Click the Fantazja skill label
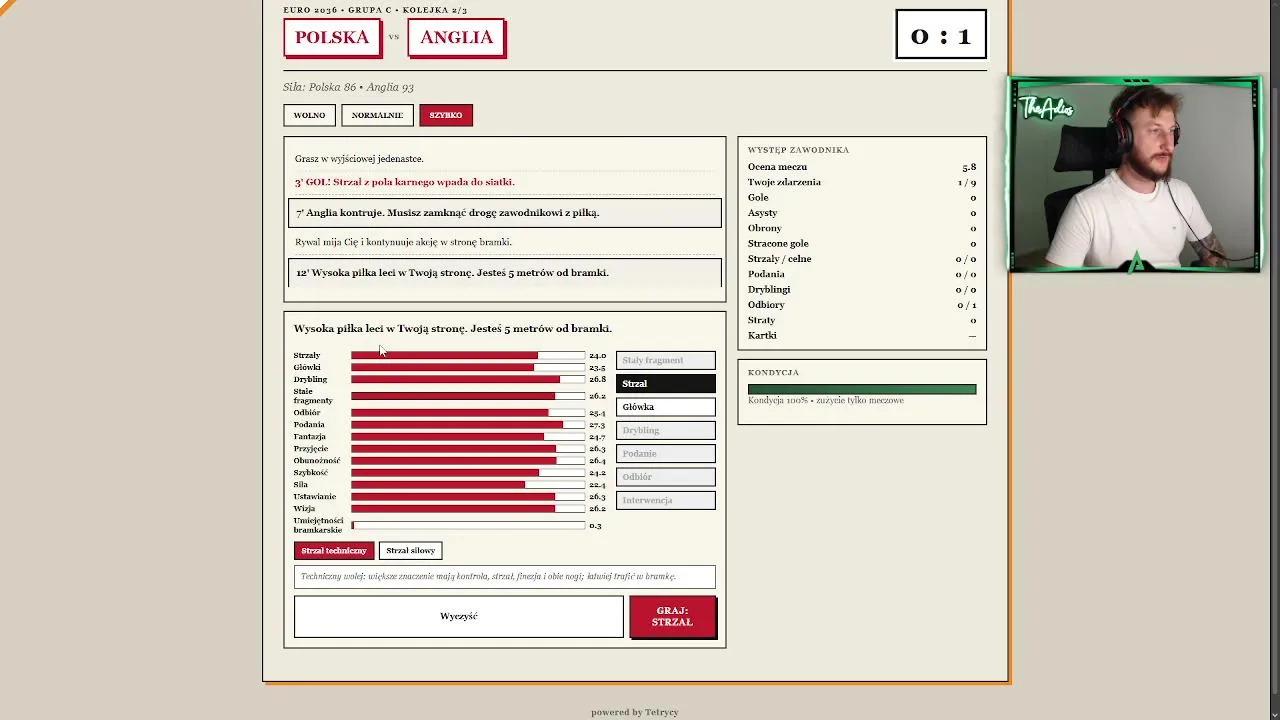 (x=309, y=437)
